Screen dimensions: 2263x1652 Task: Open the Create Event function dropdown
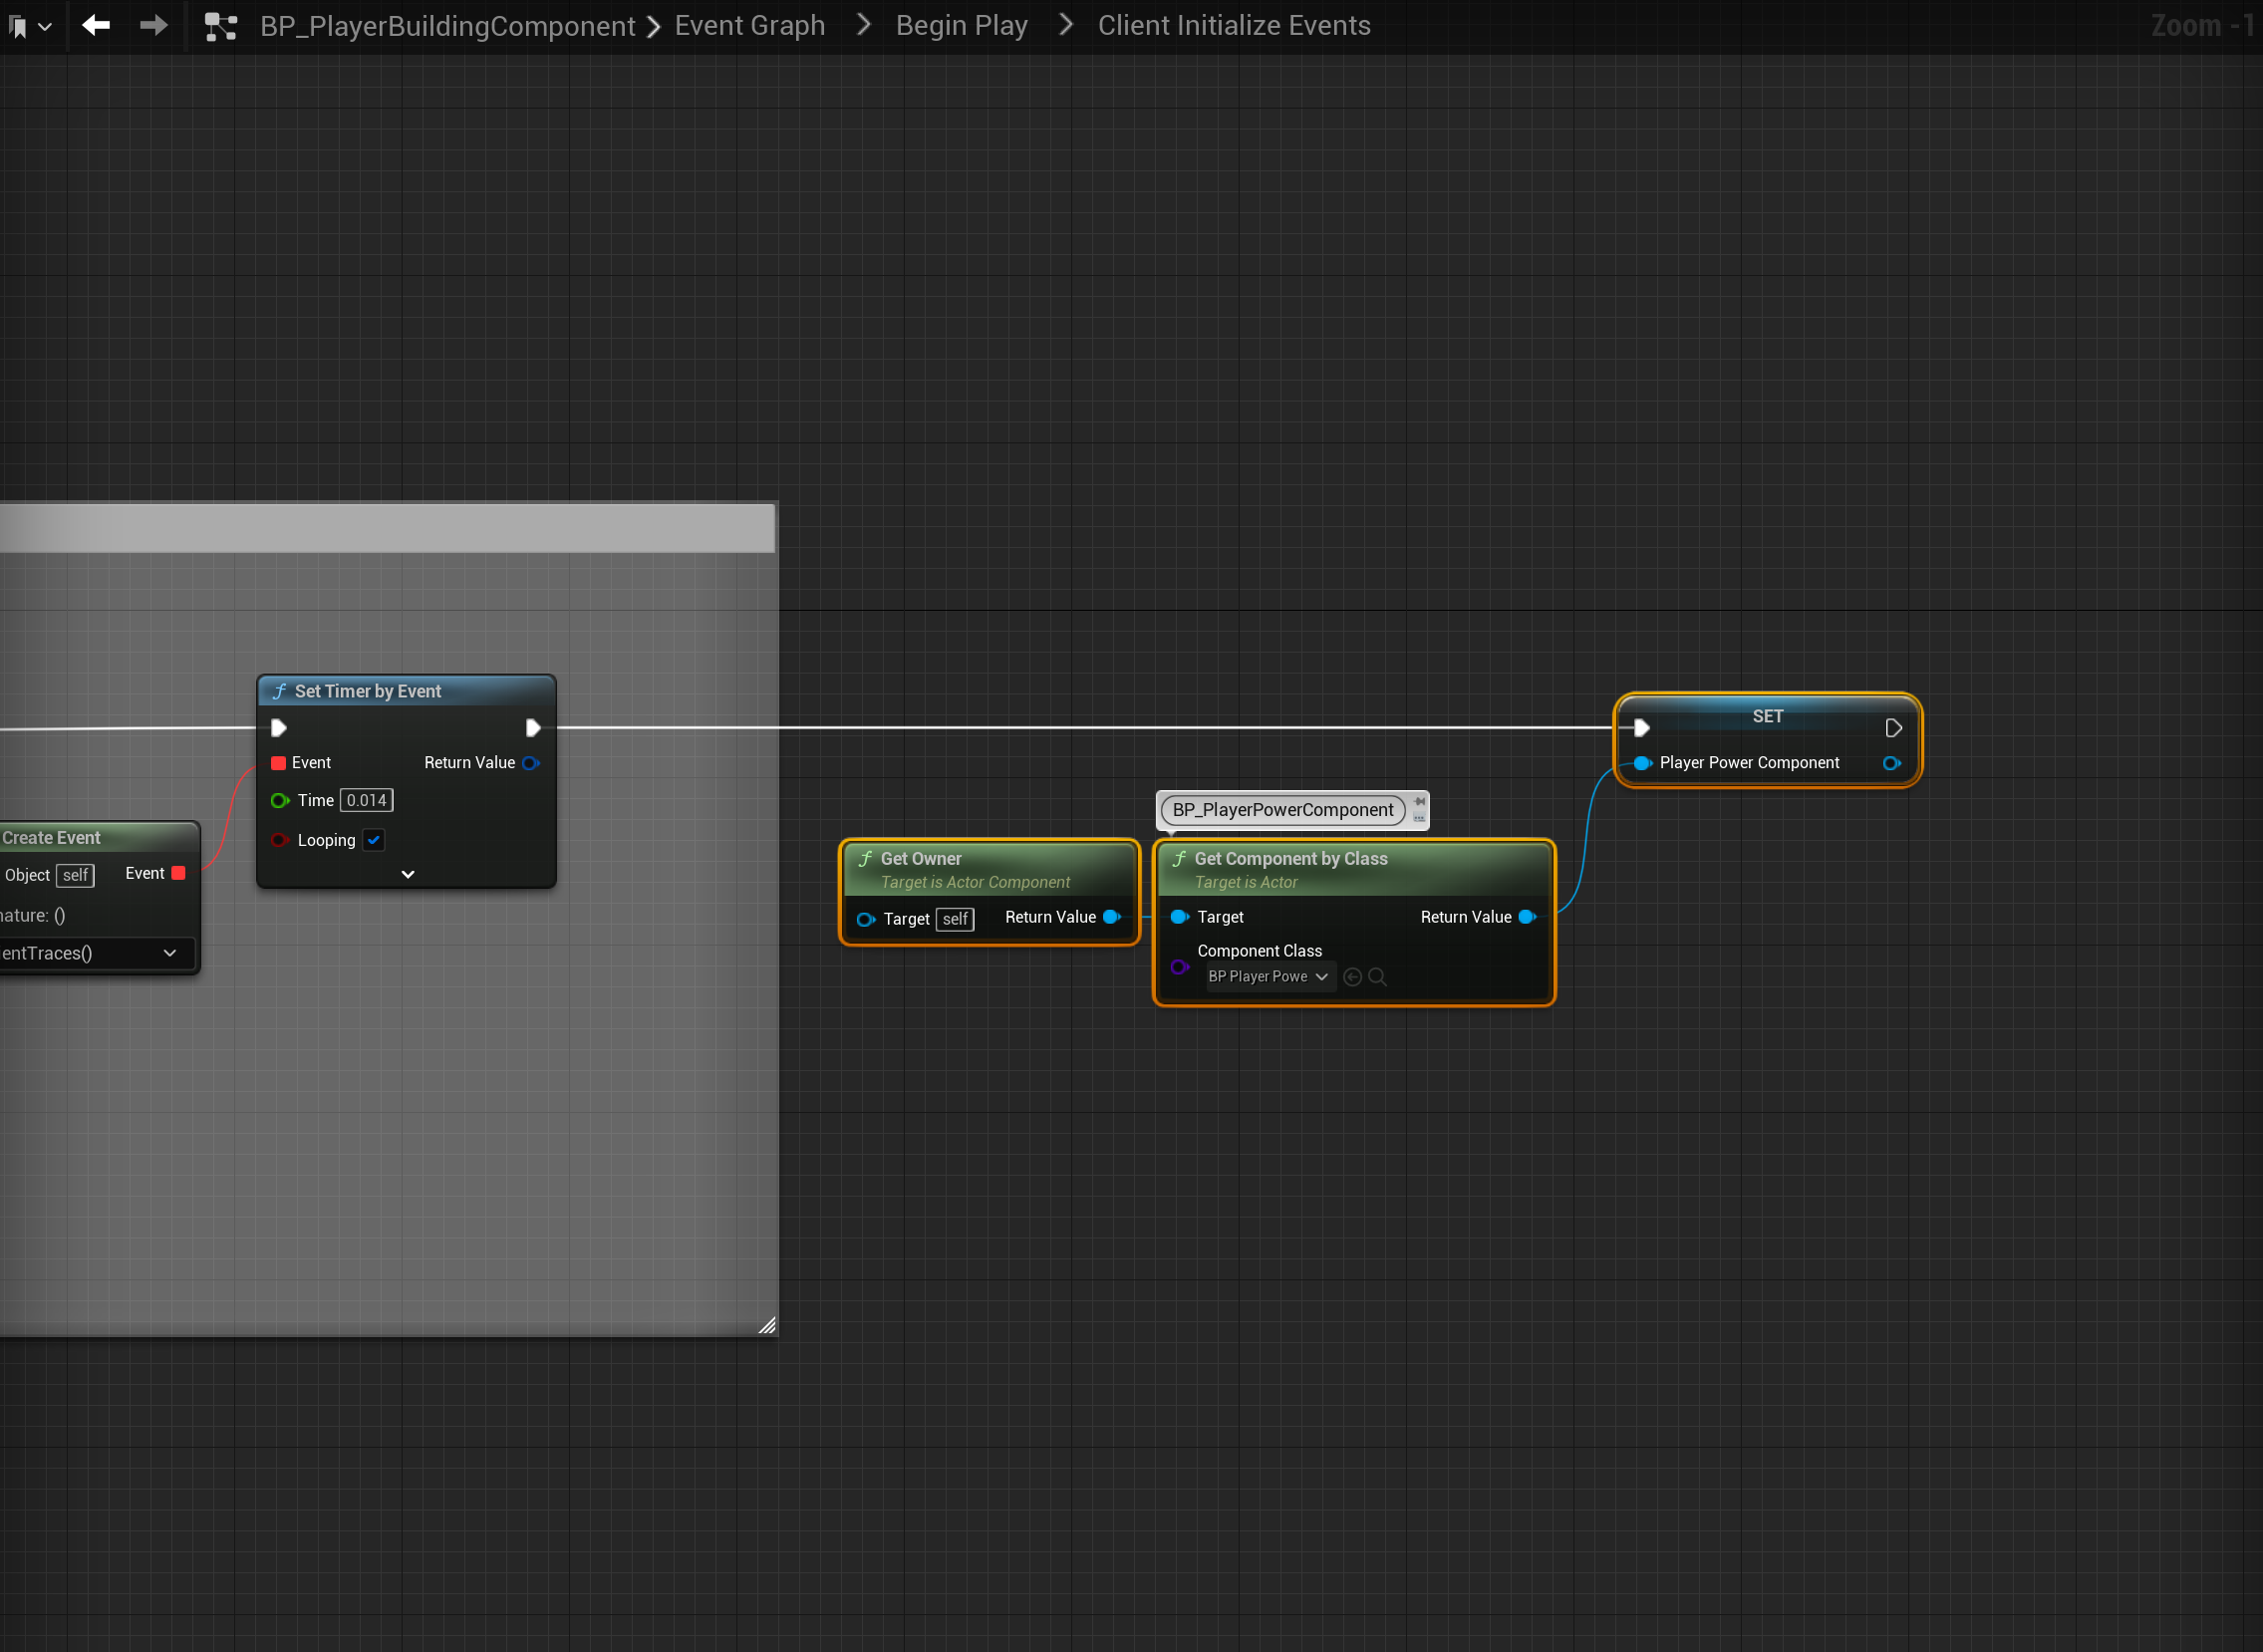tap(169, 953)
